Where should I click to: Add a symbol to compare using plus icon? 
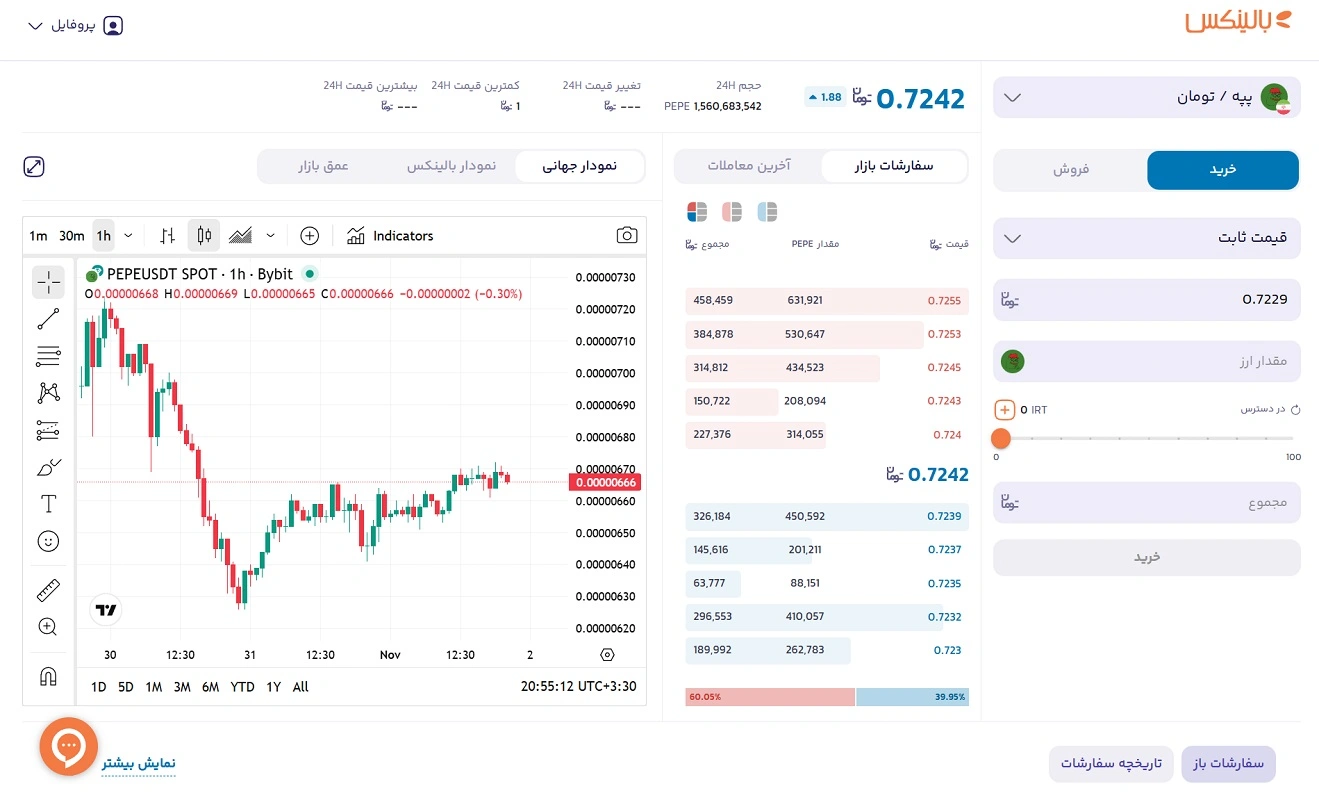click(310, 236)
